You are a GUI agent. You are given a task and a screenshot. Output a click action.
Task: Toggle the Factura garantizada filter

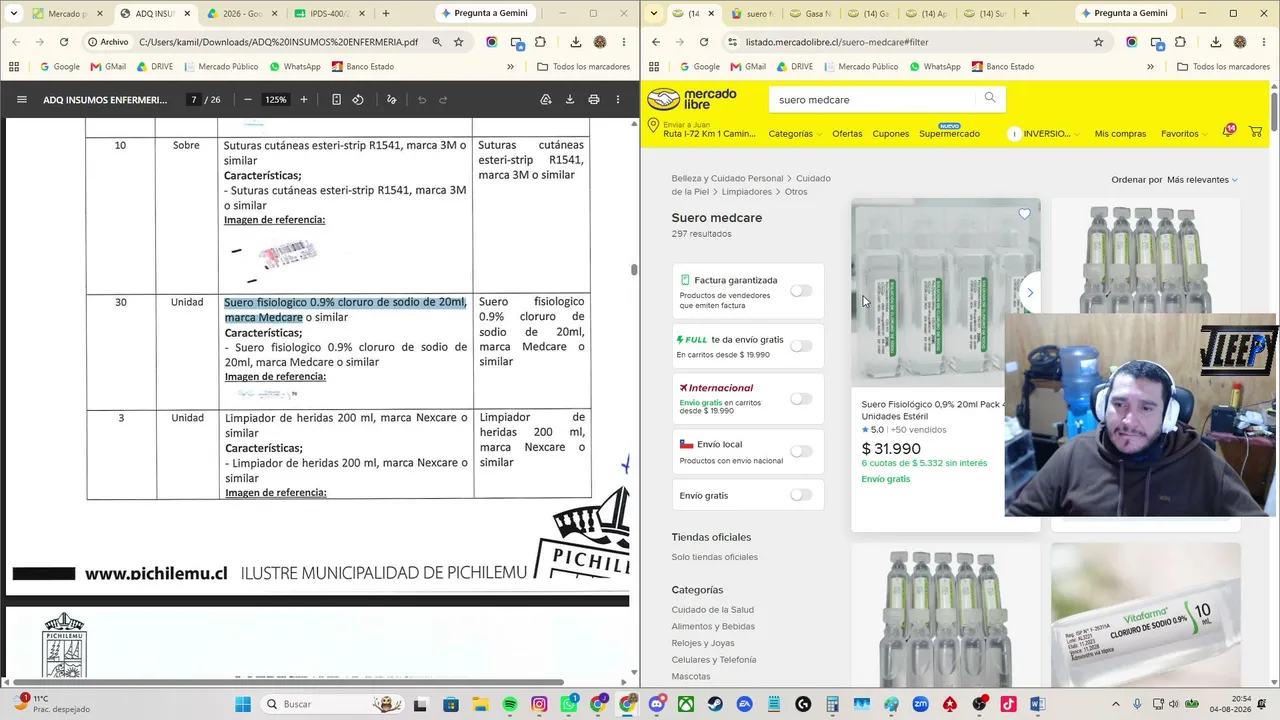801,291
